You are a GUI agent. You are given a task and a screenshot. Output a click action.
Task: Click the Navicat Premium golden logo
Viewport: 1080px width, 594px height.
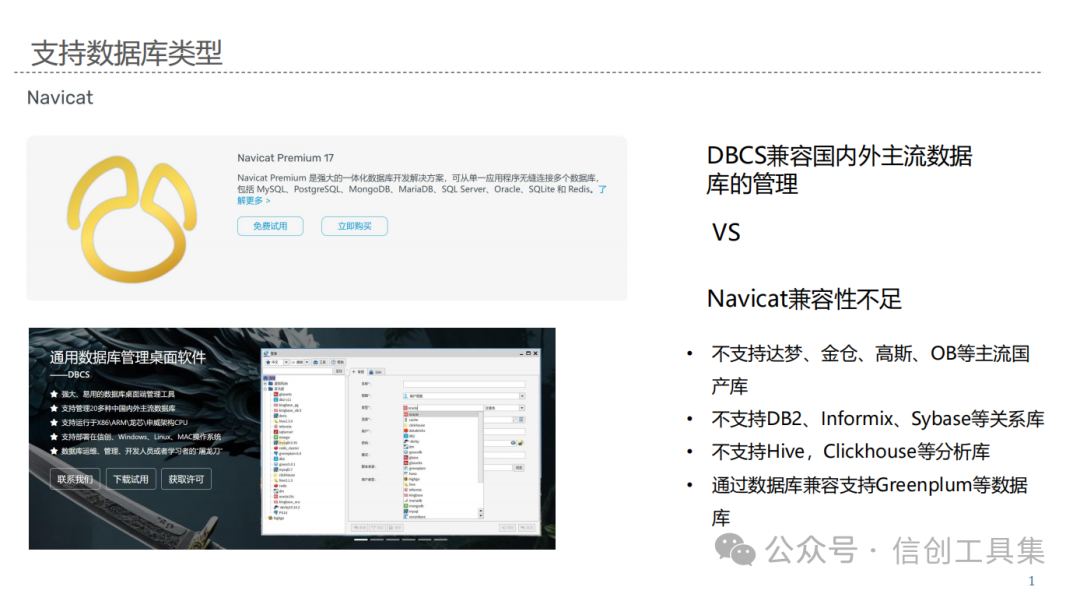coord(132,219)
